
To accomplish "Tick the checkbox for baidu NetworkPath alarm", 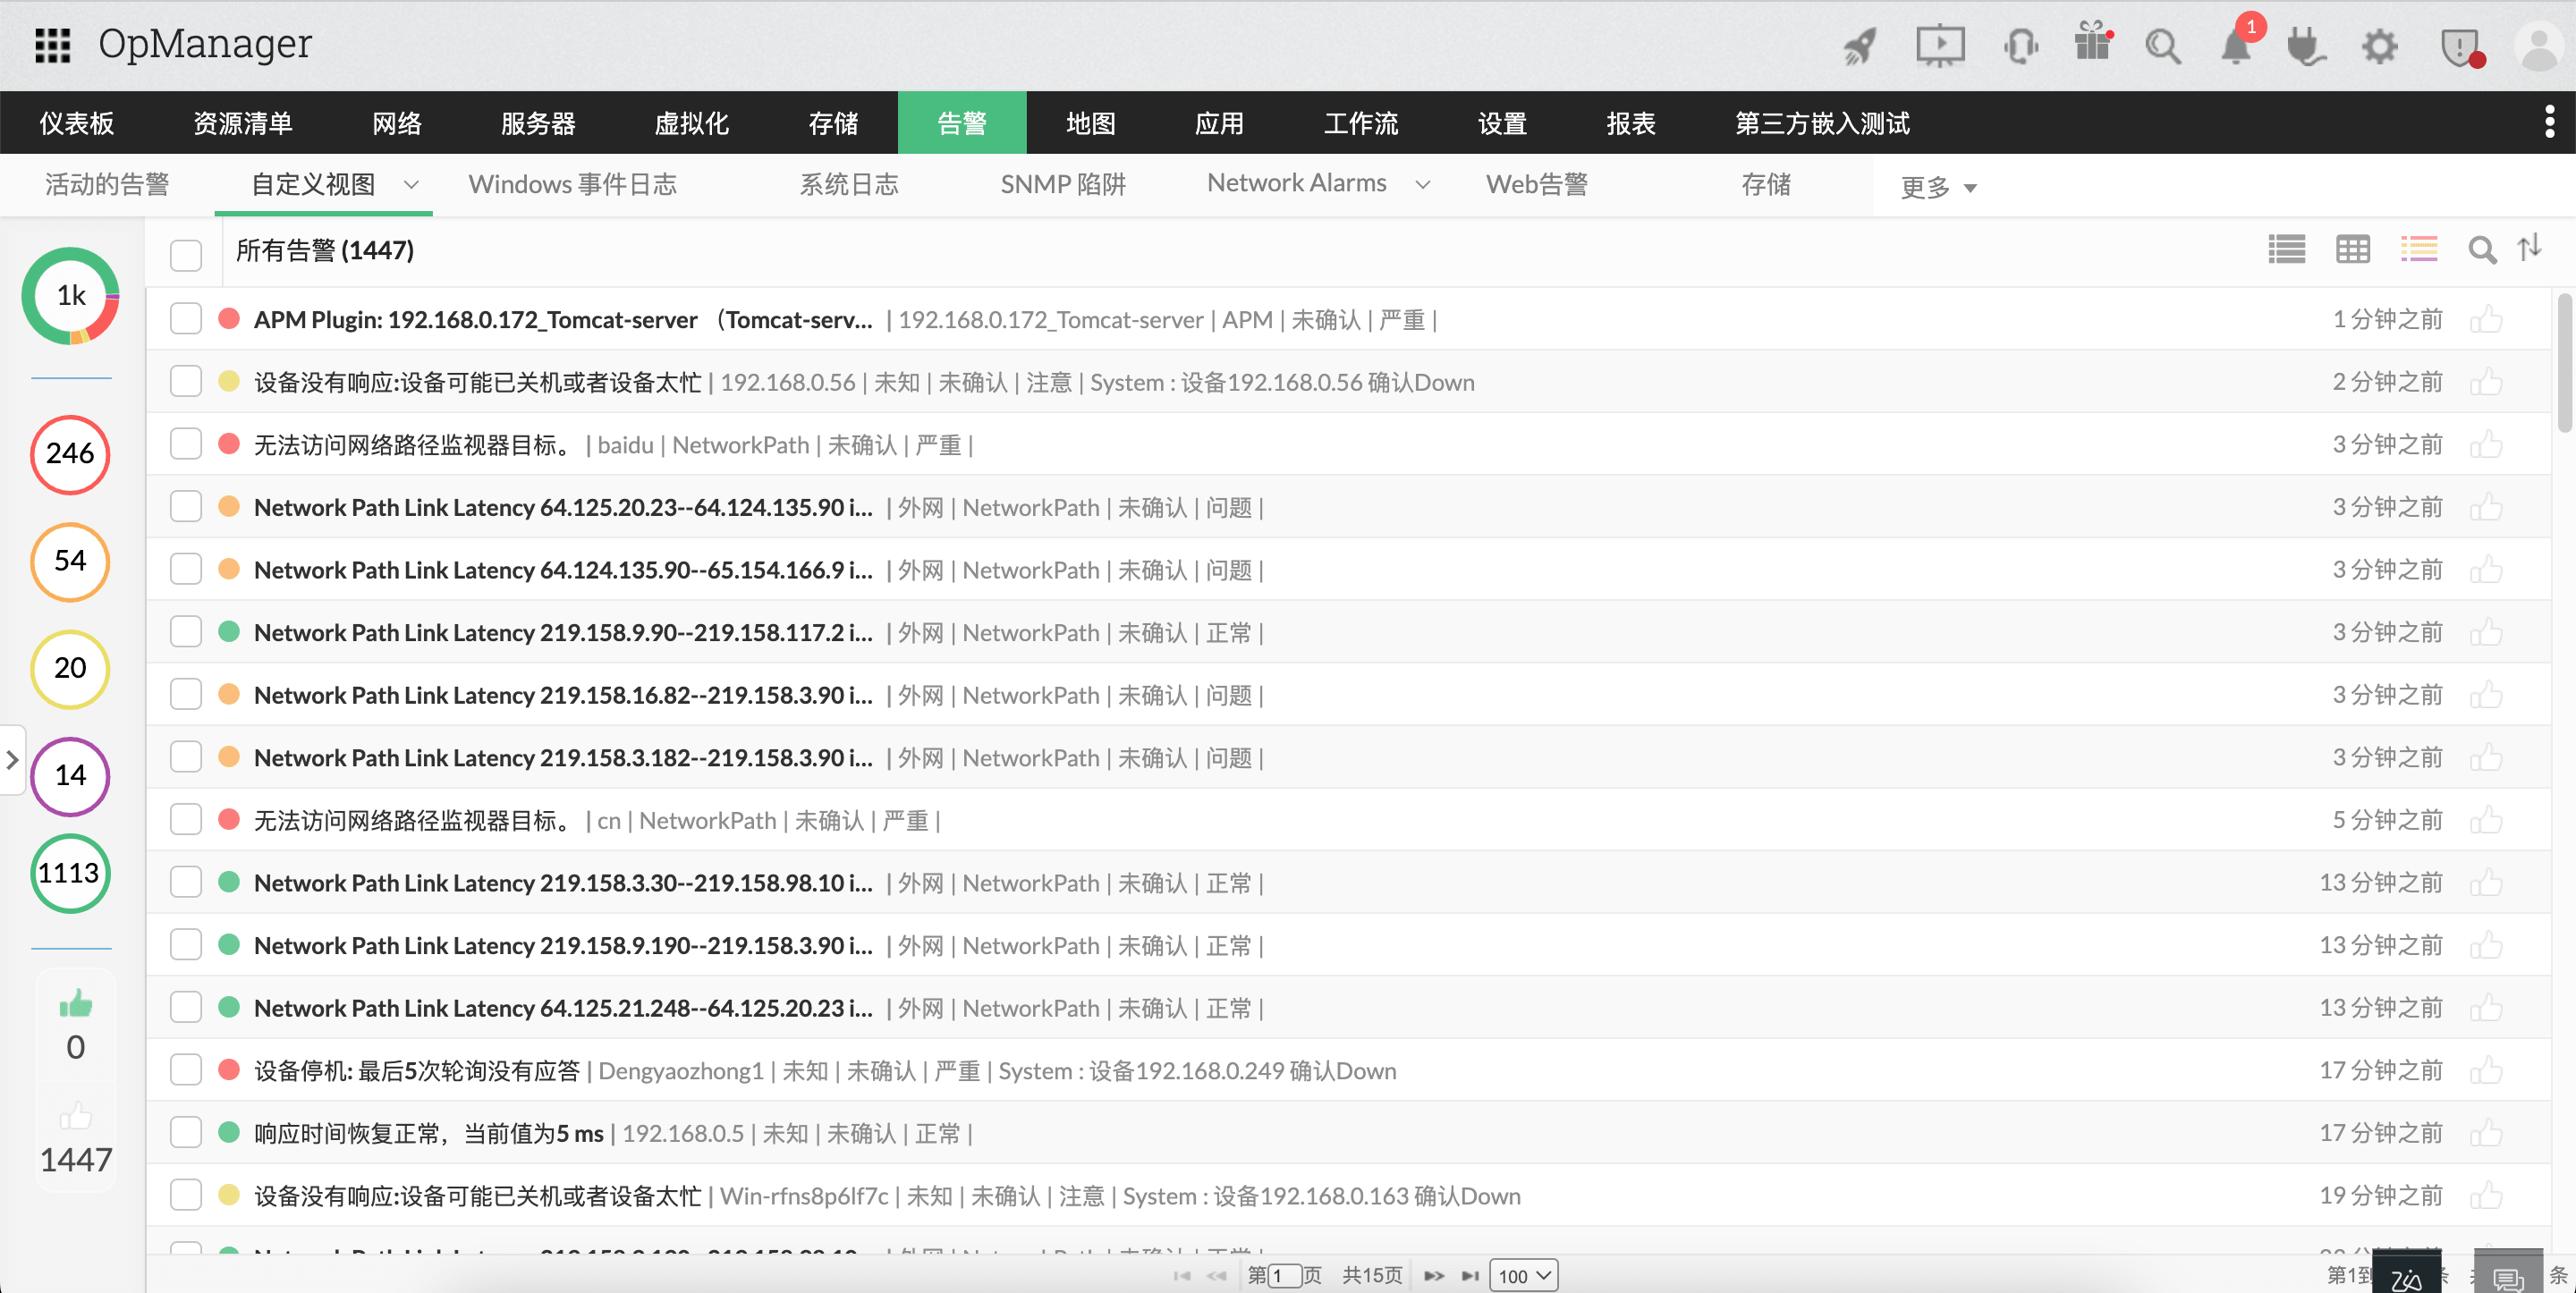I will coord(186,444).
